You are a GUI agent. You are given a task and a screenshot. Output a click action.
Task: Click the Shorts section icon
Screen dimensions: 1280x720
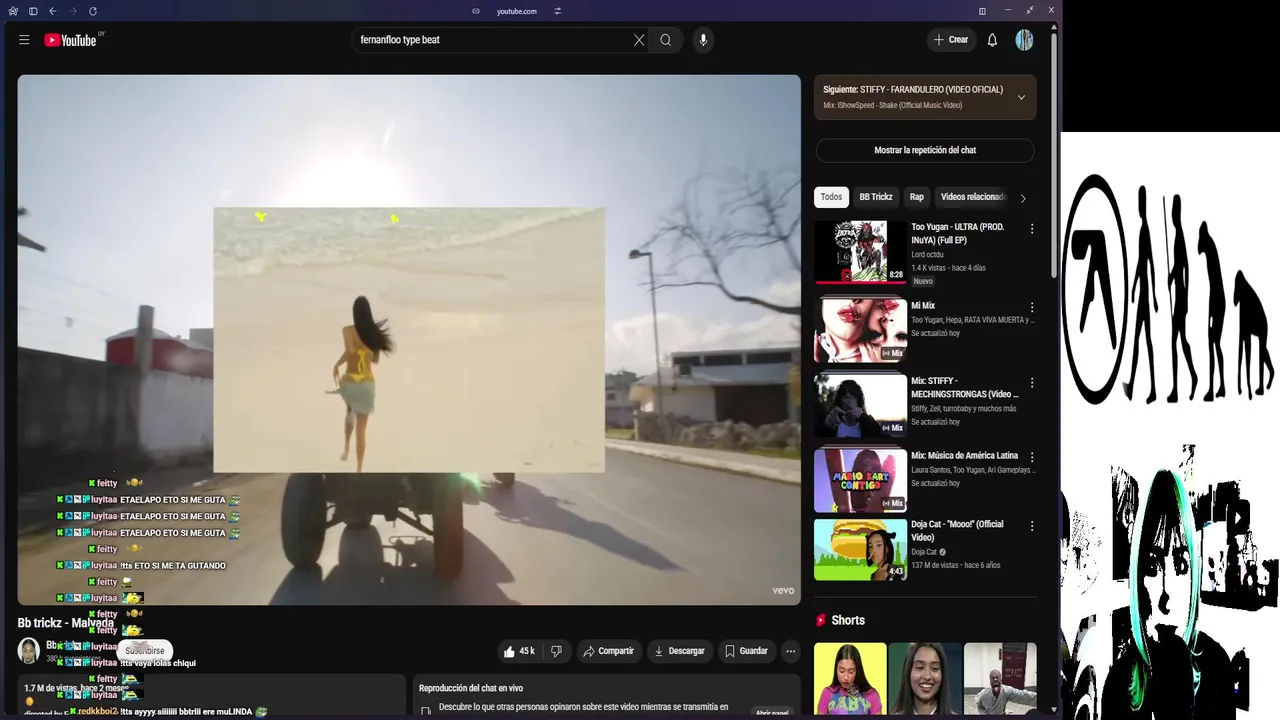point(821,620)
